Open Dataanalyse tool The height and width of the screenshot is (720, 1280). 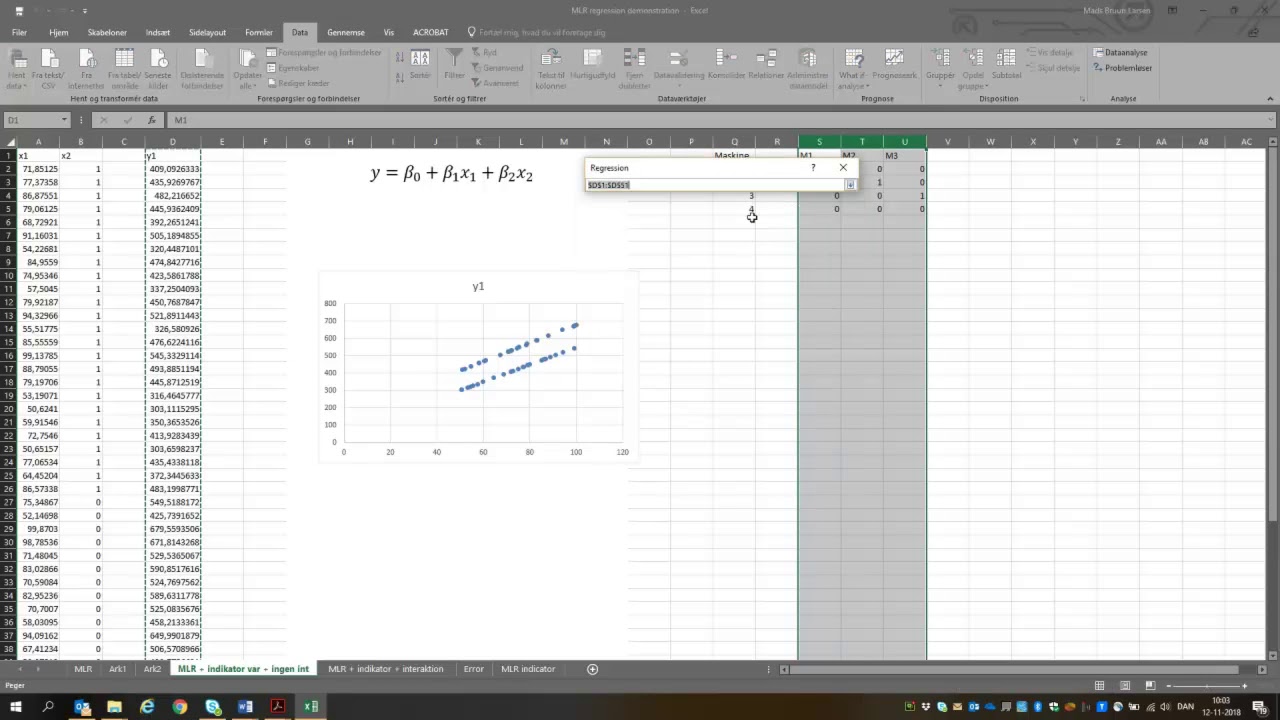pyautogui.click(x=1120, y=53)
